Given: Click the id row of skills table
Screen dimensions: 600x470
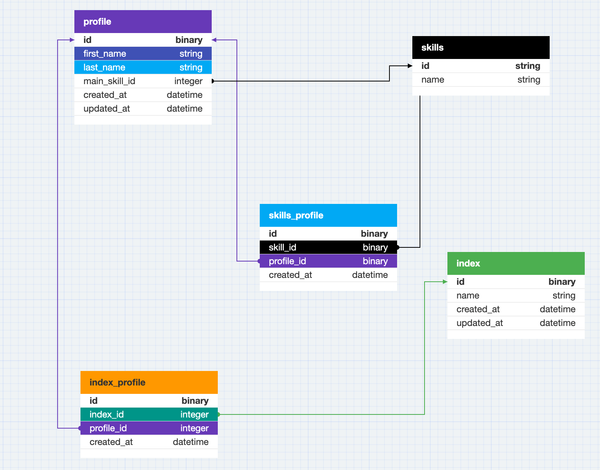Looking at the screenshot, I should coord(481,66).
